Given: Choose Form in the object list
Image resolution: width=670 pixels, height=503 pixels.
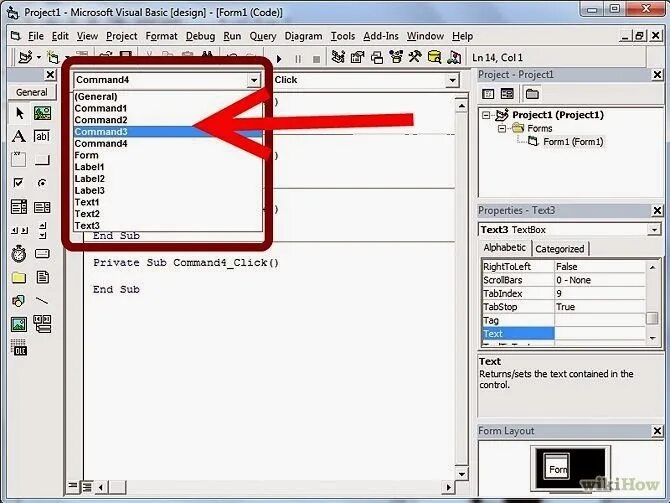Looking at the screenshot, I should point(168,155).
